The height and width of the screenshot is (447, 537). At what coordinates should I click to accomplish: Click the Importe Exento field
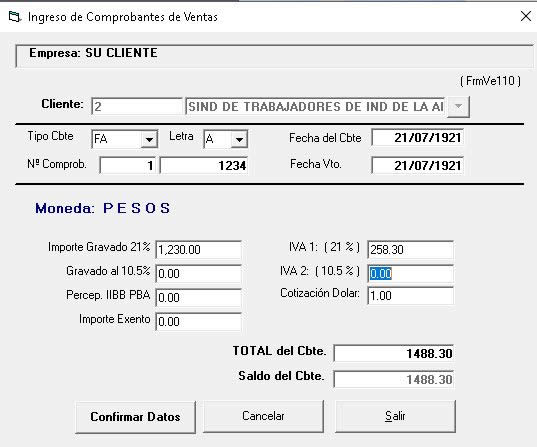coord(198,322)
